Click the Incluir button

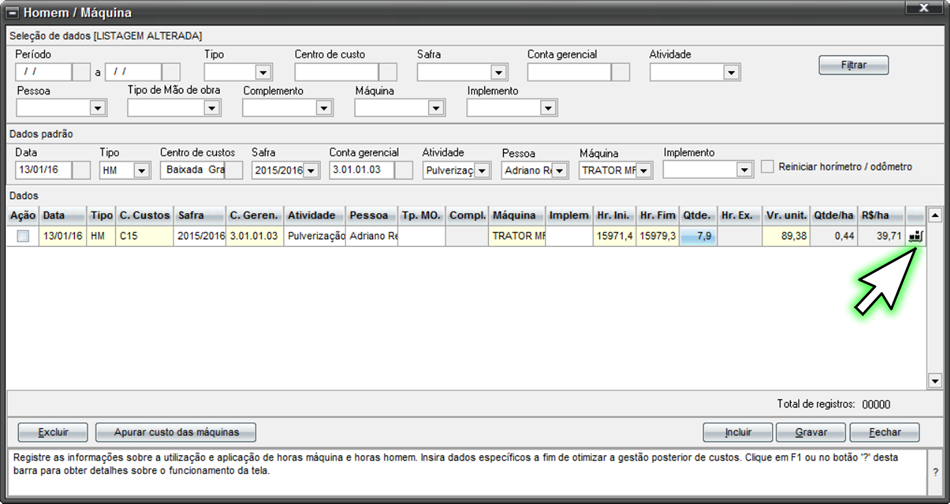click(738, 433)
